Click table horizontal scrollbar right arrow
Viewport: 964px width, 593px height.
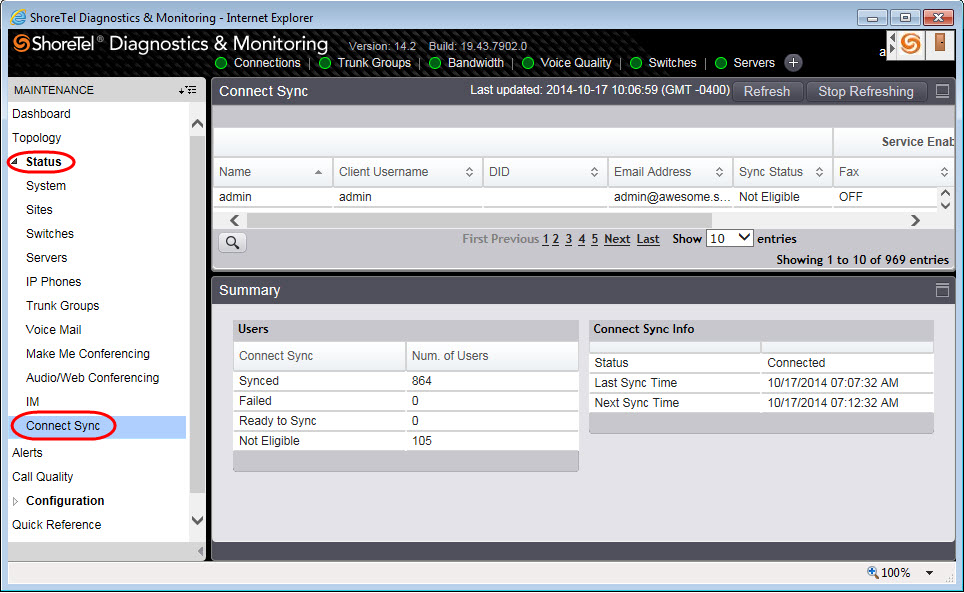pyautogui.click(x=915, y=220)
